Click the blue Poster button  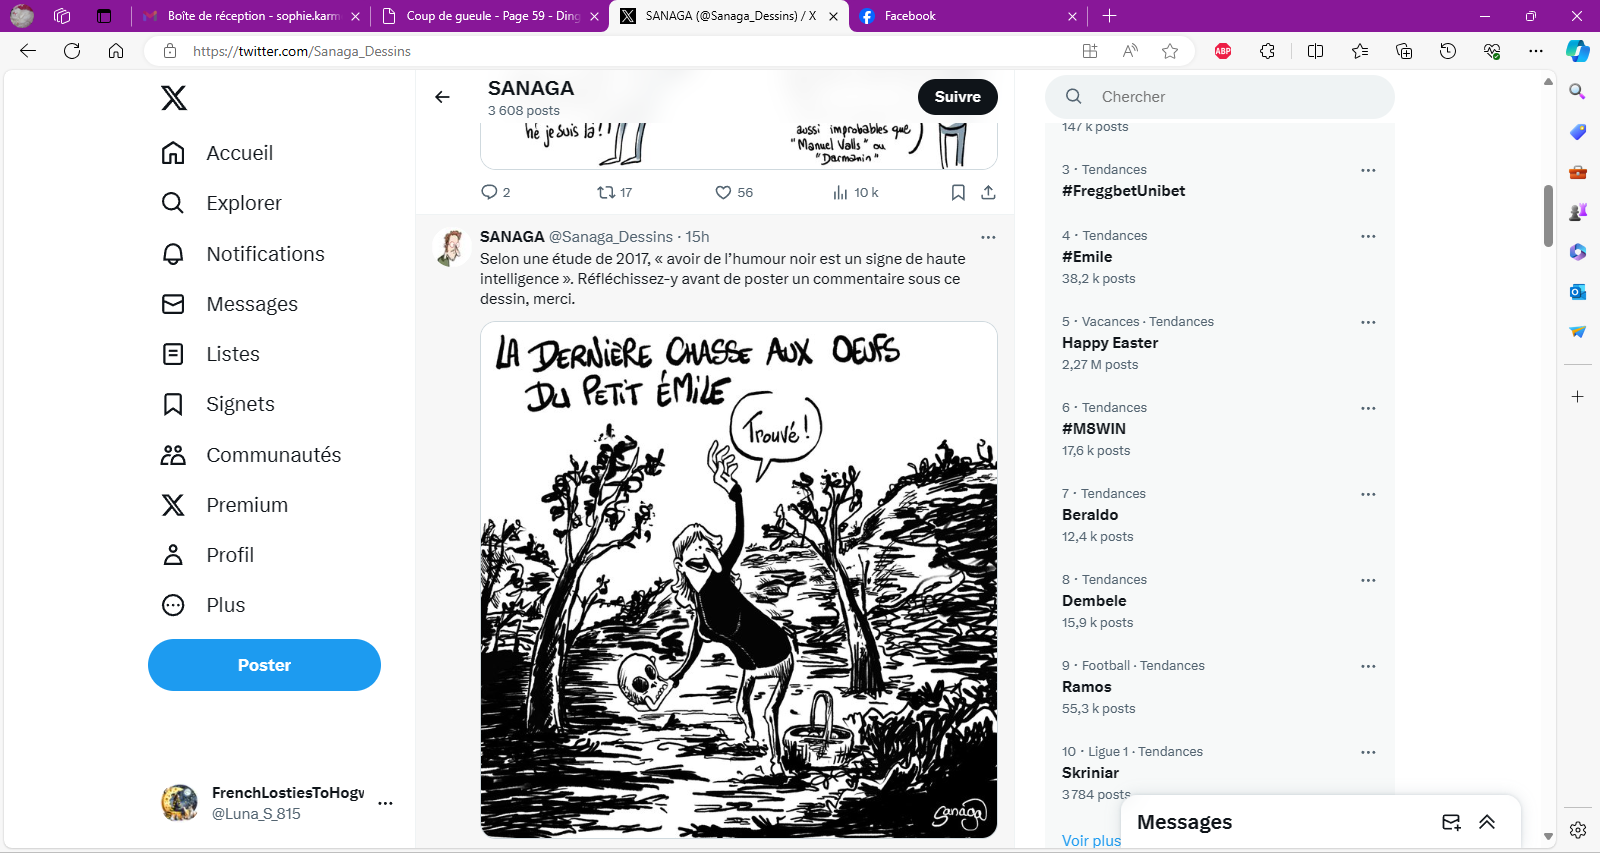coord(264,665)
